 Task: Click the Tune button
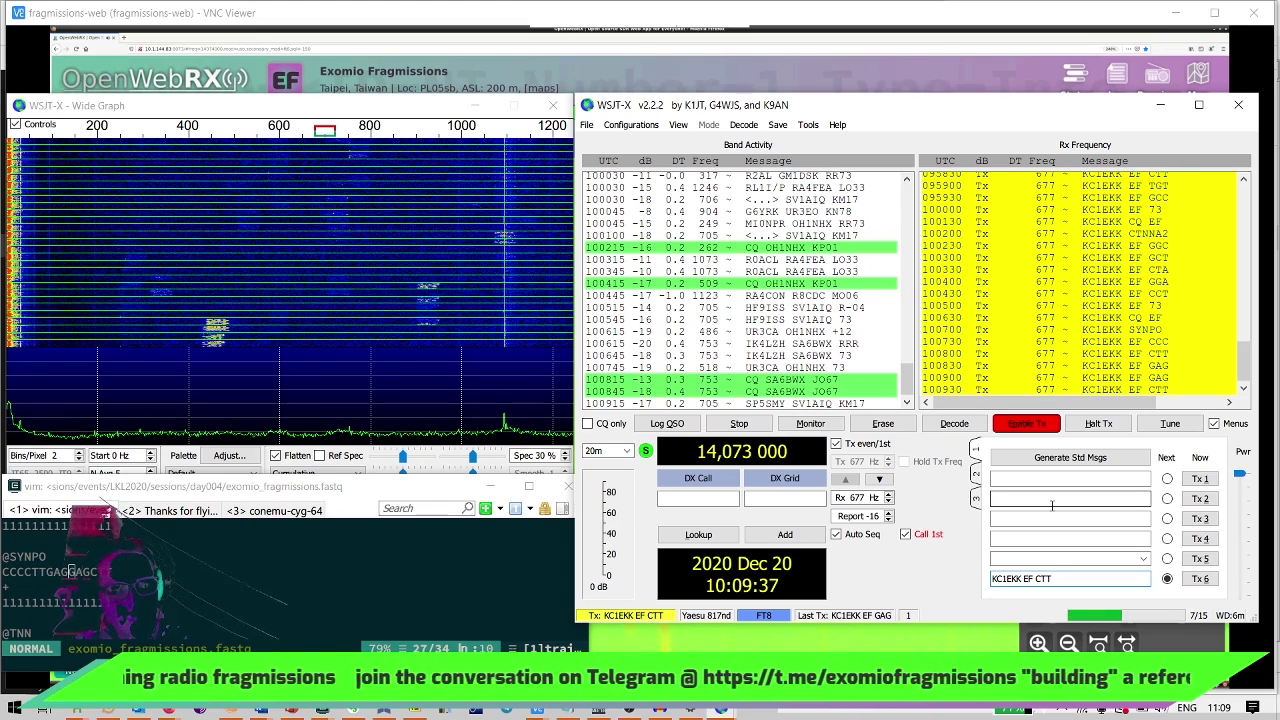tap(1170, 424)
